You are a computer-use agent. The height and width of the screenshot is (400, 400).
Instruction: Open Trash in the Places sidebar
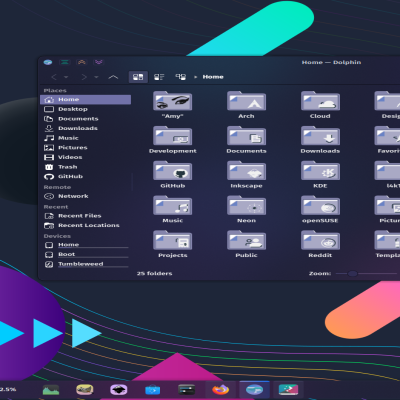coord(86,167)
